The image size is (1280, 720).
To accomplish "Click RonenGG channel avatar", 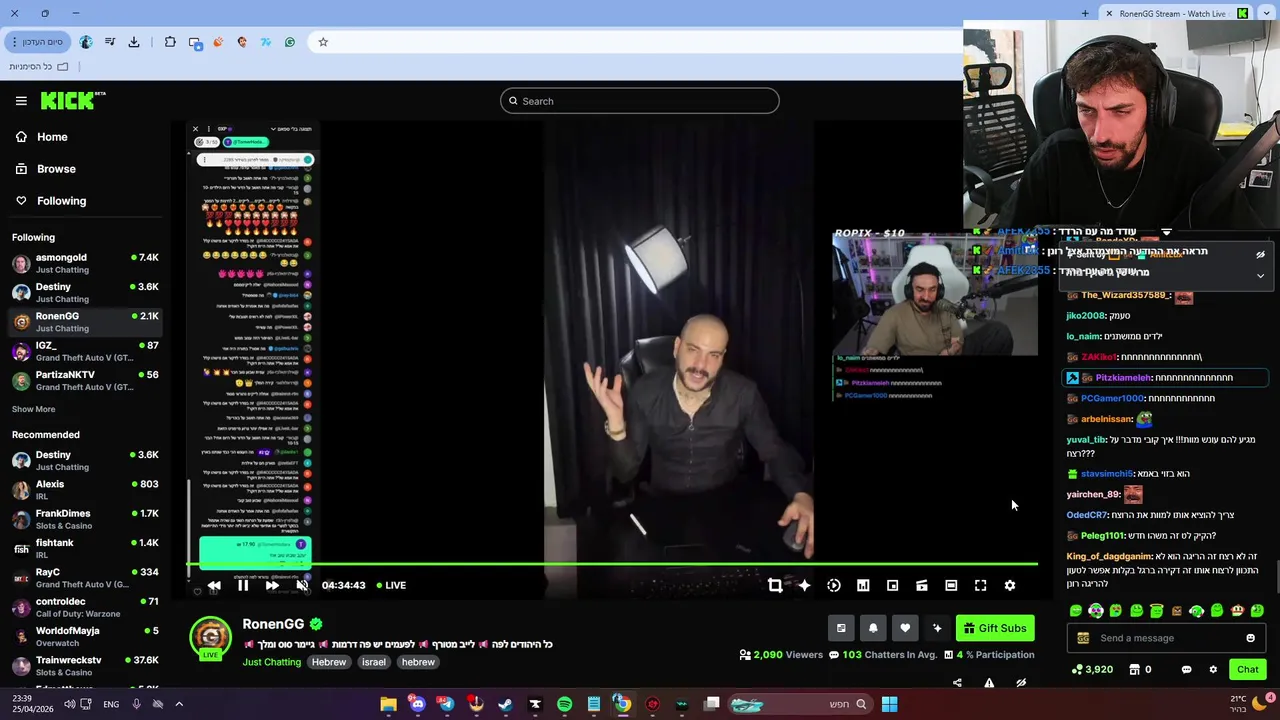I will 210,638.
